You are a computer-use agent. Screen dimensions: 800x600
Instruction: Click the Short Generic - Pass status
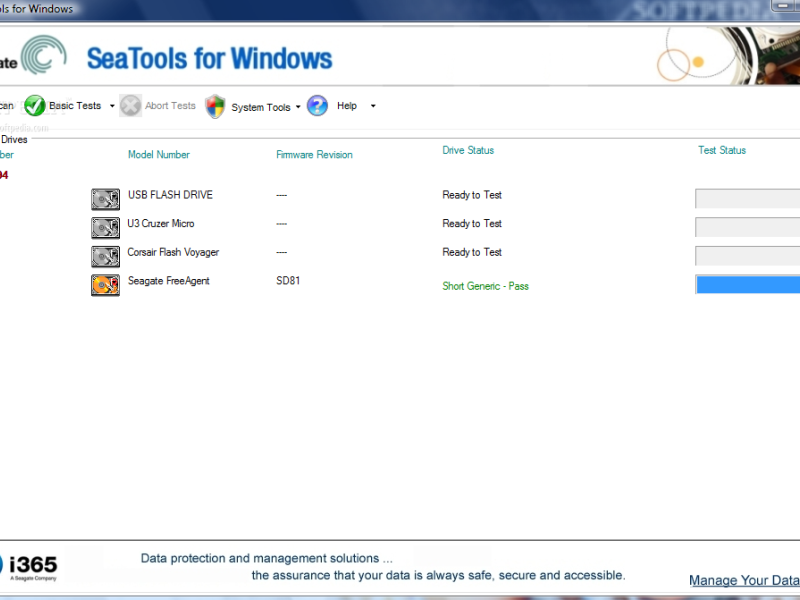point(485,286)
